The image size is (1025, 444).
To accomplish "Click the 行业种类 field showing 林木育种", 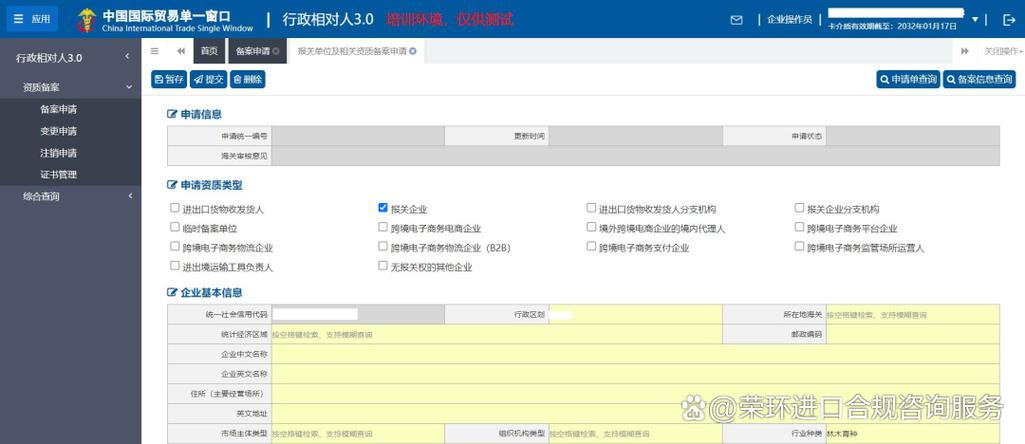I will [x=913, y=434].
